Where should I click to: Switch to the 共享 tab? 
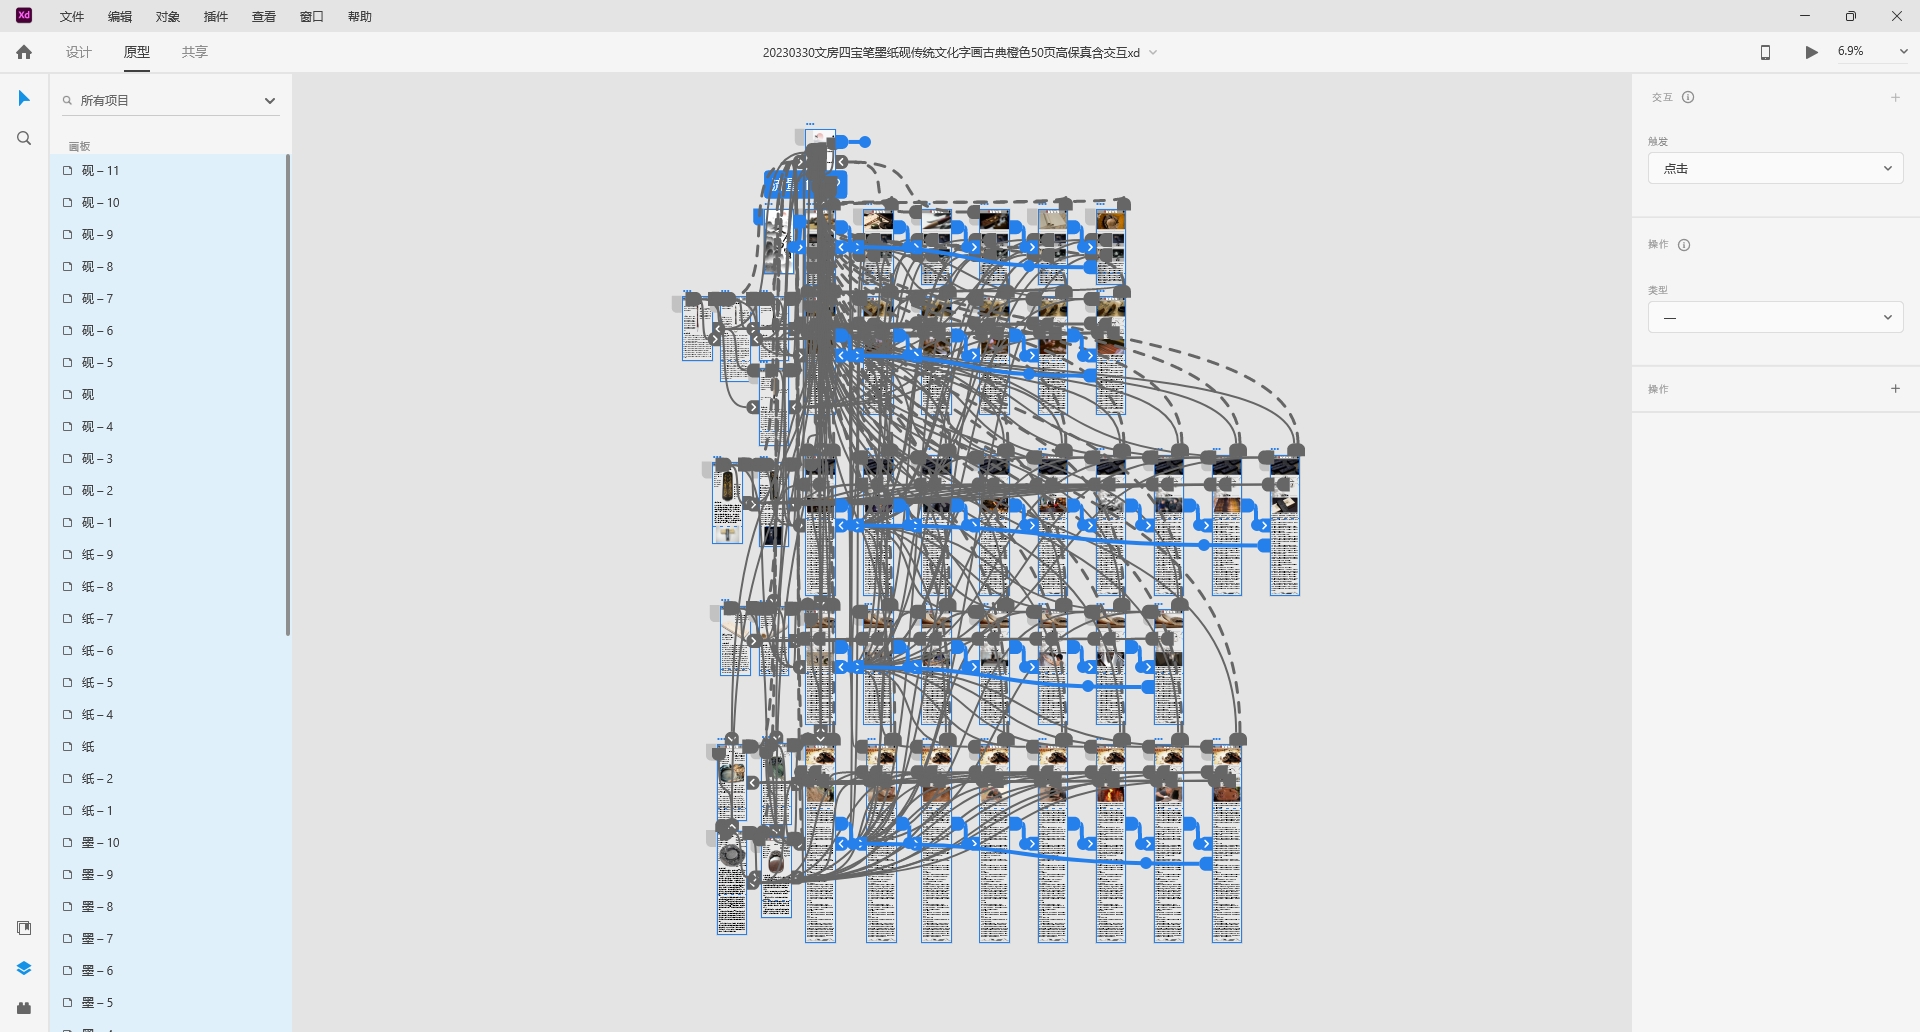195,52
